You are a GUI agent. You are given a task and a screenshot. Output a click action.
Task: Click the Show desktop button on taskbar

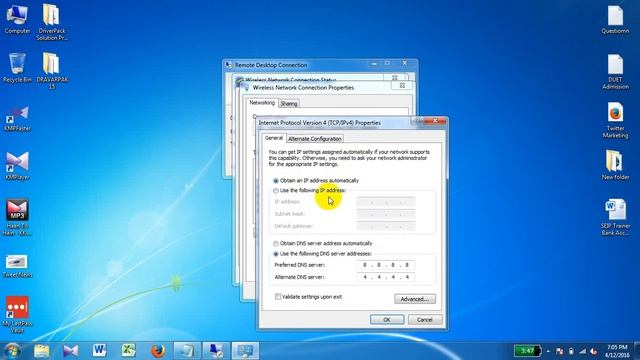[x=637, y=351]
